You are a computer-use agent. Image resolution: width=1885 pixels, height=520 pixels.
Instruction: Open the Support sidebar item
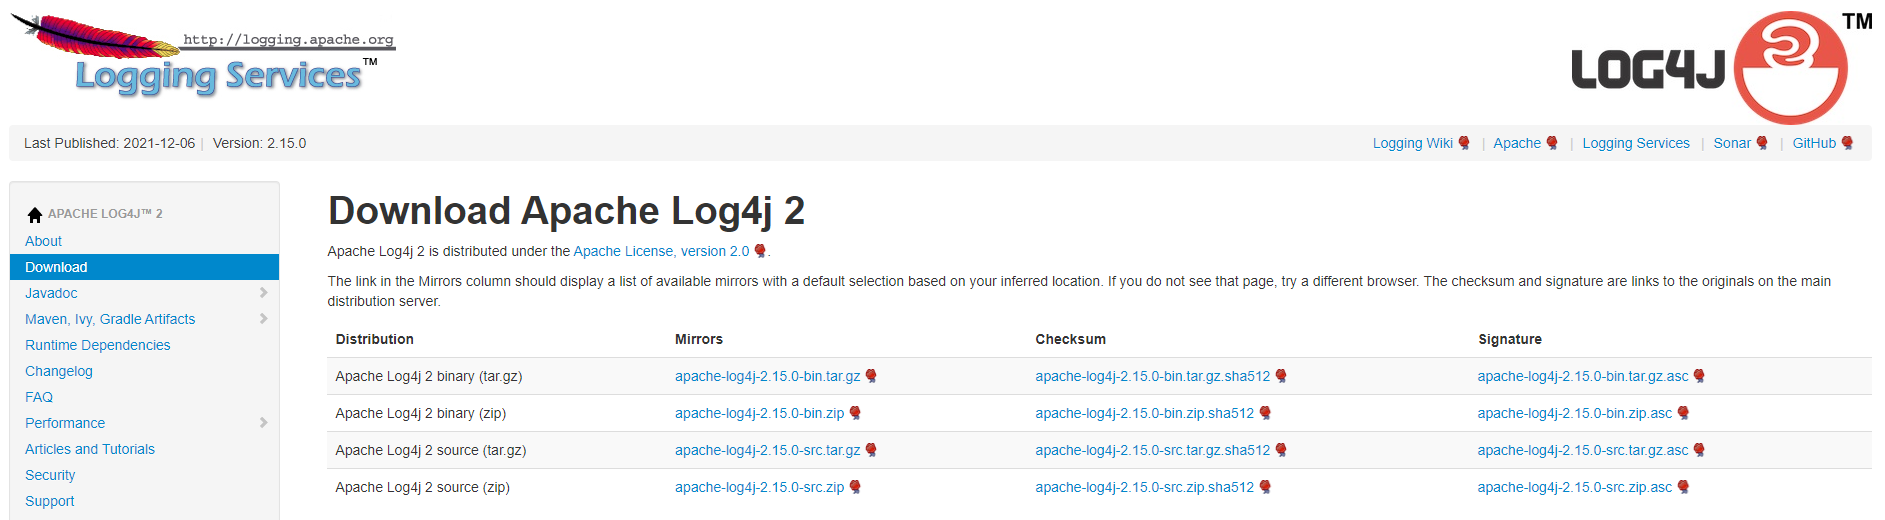[x=49, y=501]
